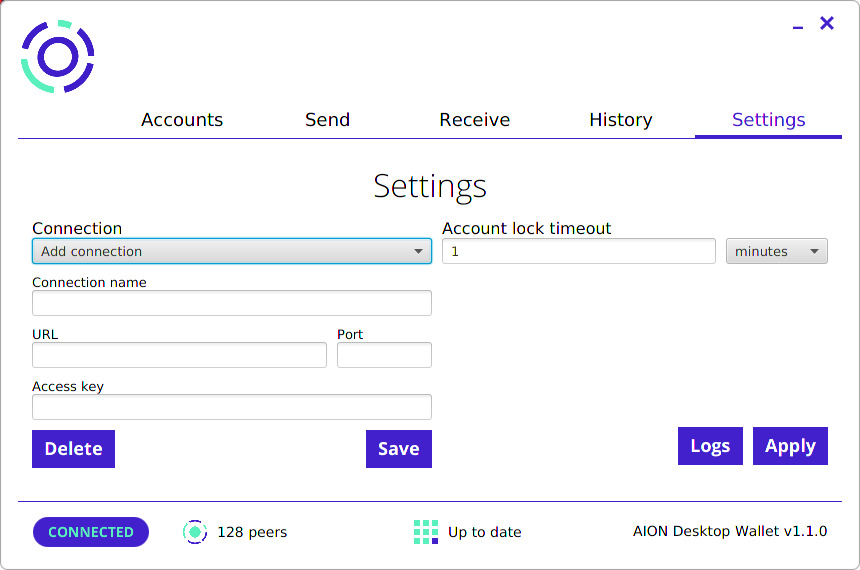Minimize the wallet window
Screen dimensions: 860x570
797,27
